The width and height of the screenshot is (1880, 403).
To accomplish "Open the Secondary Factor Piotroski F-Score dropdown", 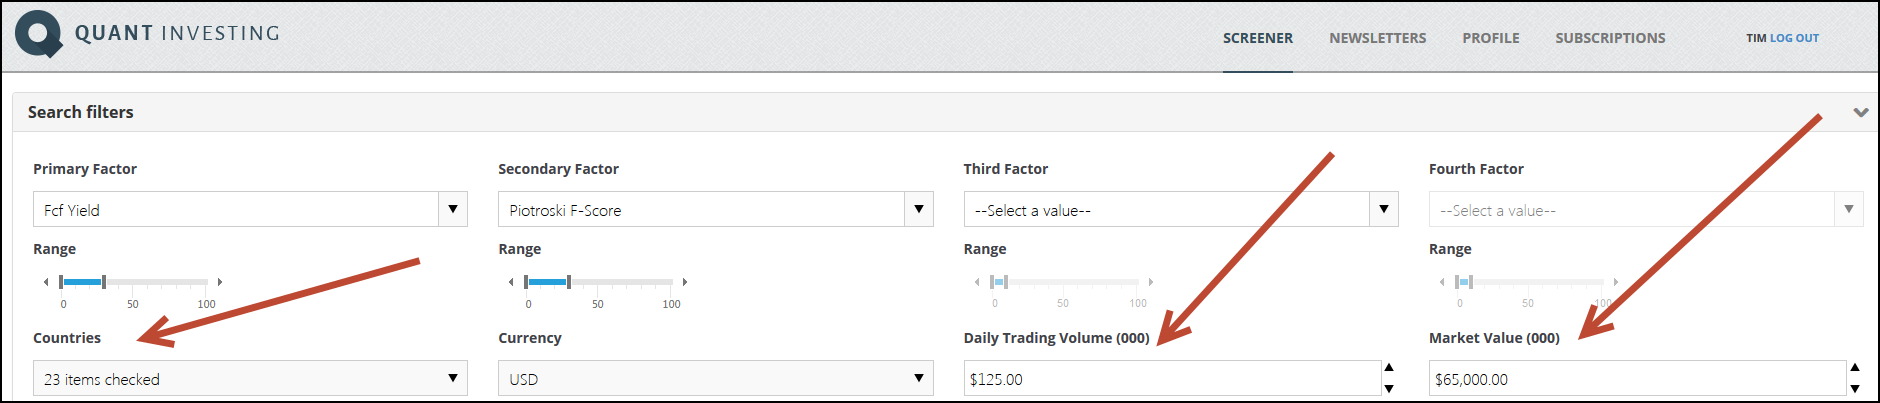I will tap(715, 209).
